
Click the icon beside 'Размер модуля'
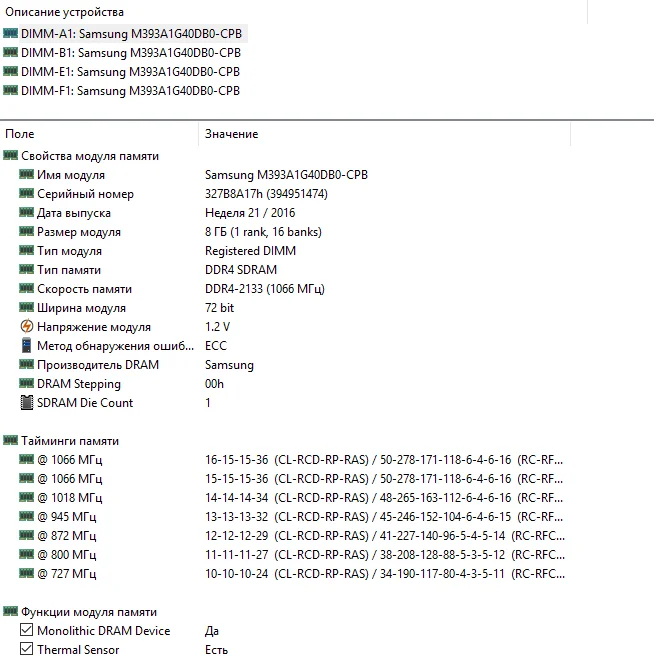[26, 232]
